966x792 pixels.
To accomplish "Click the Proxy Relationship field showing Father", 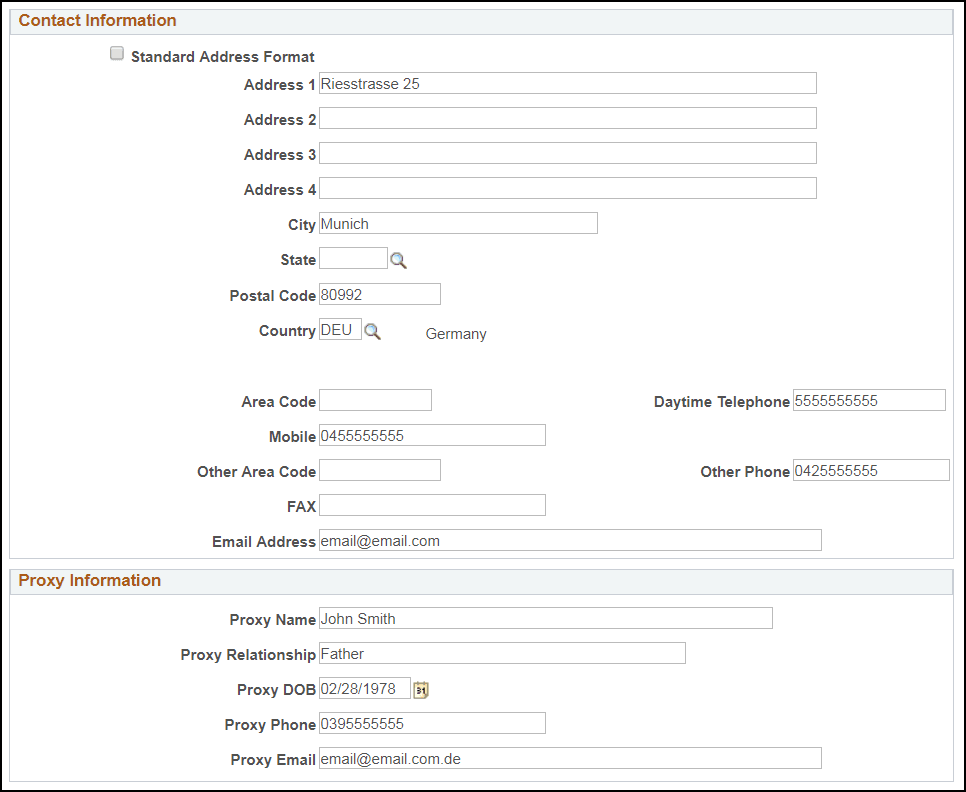I will pos(500,653).
